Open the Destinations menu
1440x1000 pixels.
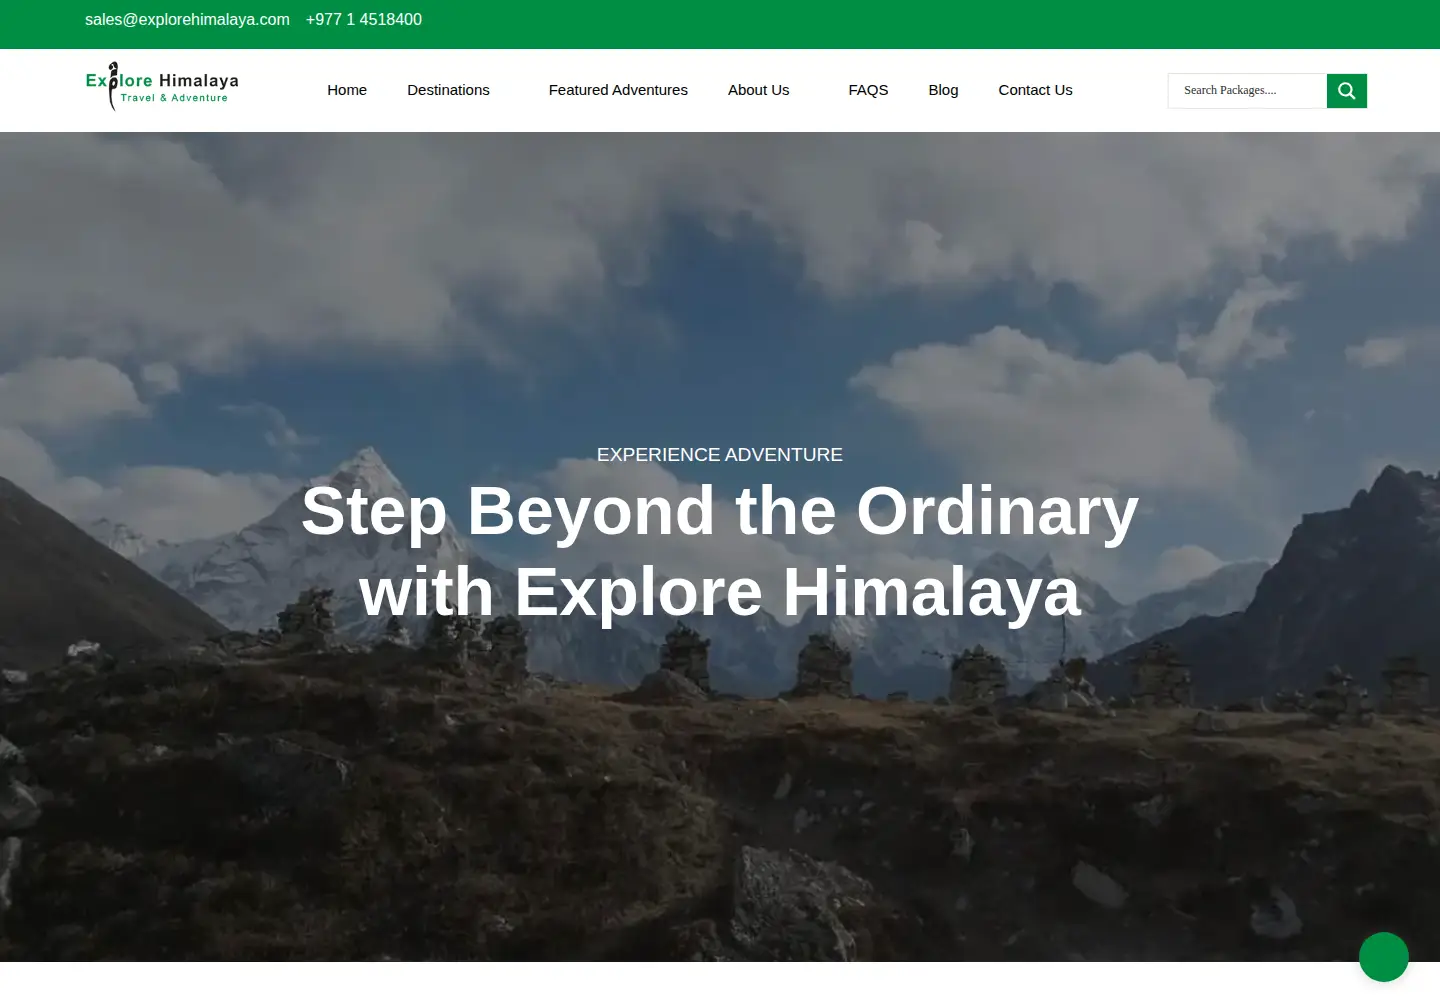[x=448, y=90]
